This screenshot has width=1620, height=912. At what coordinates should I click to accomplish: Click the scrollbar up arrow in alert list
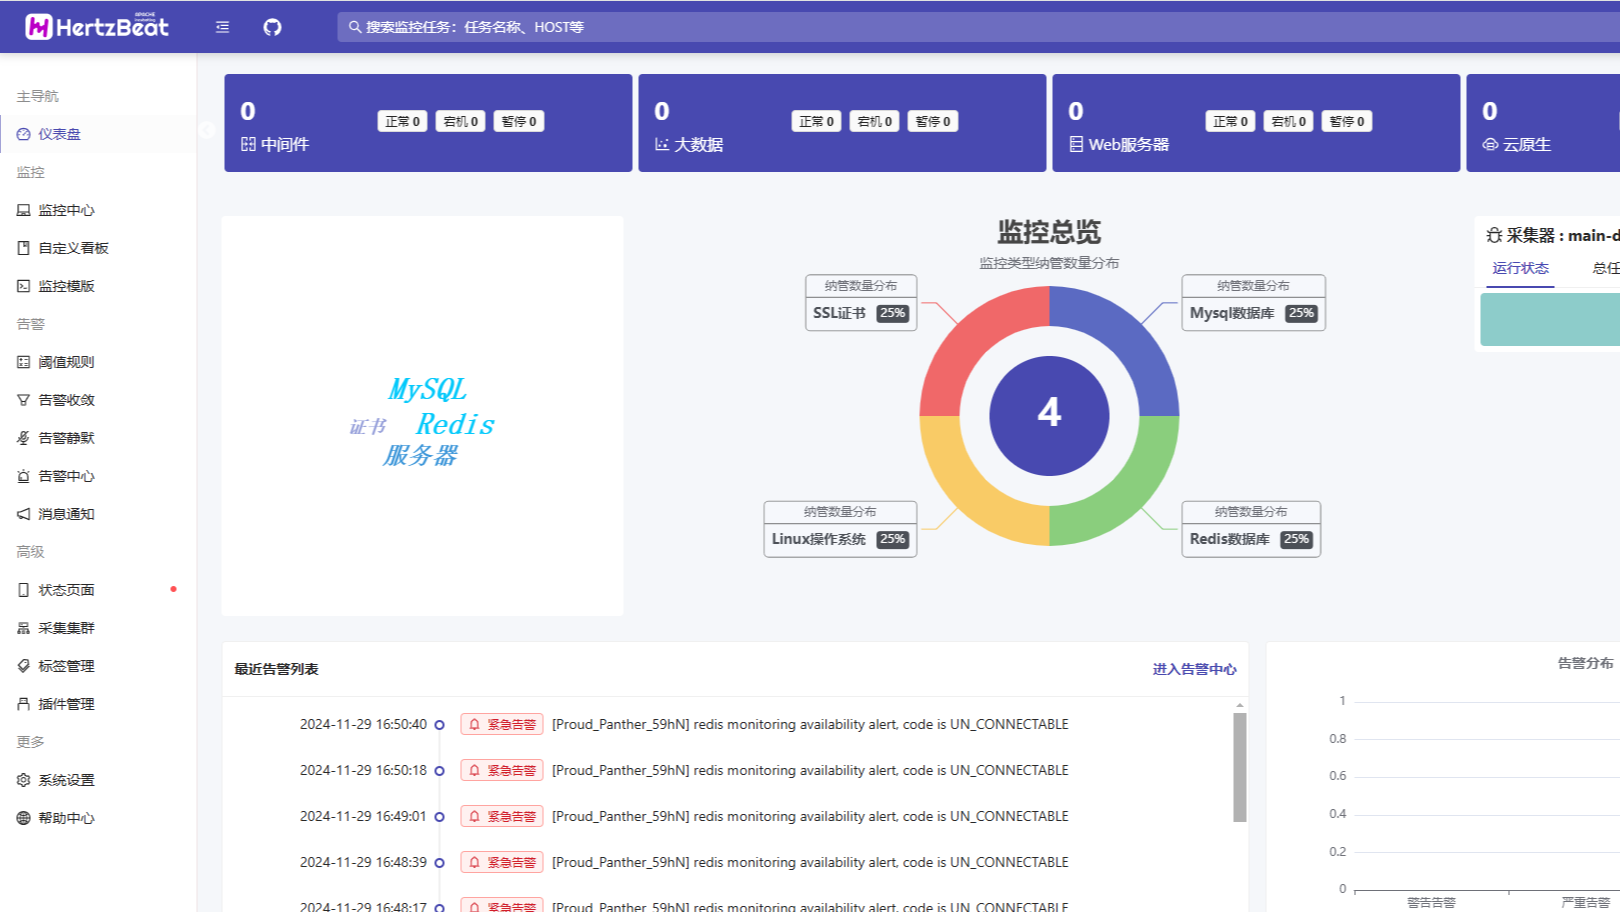[x=1240, y=705]
